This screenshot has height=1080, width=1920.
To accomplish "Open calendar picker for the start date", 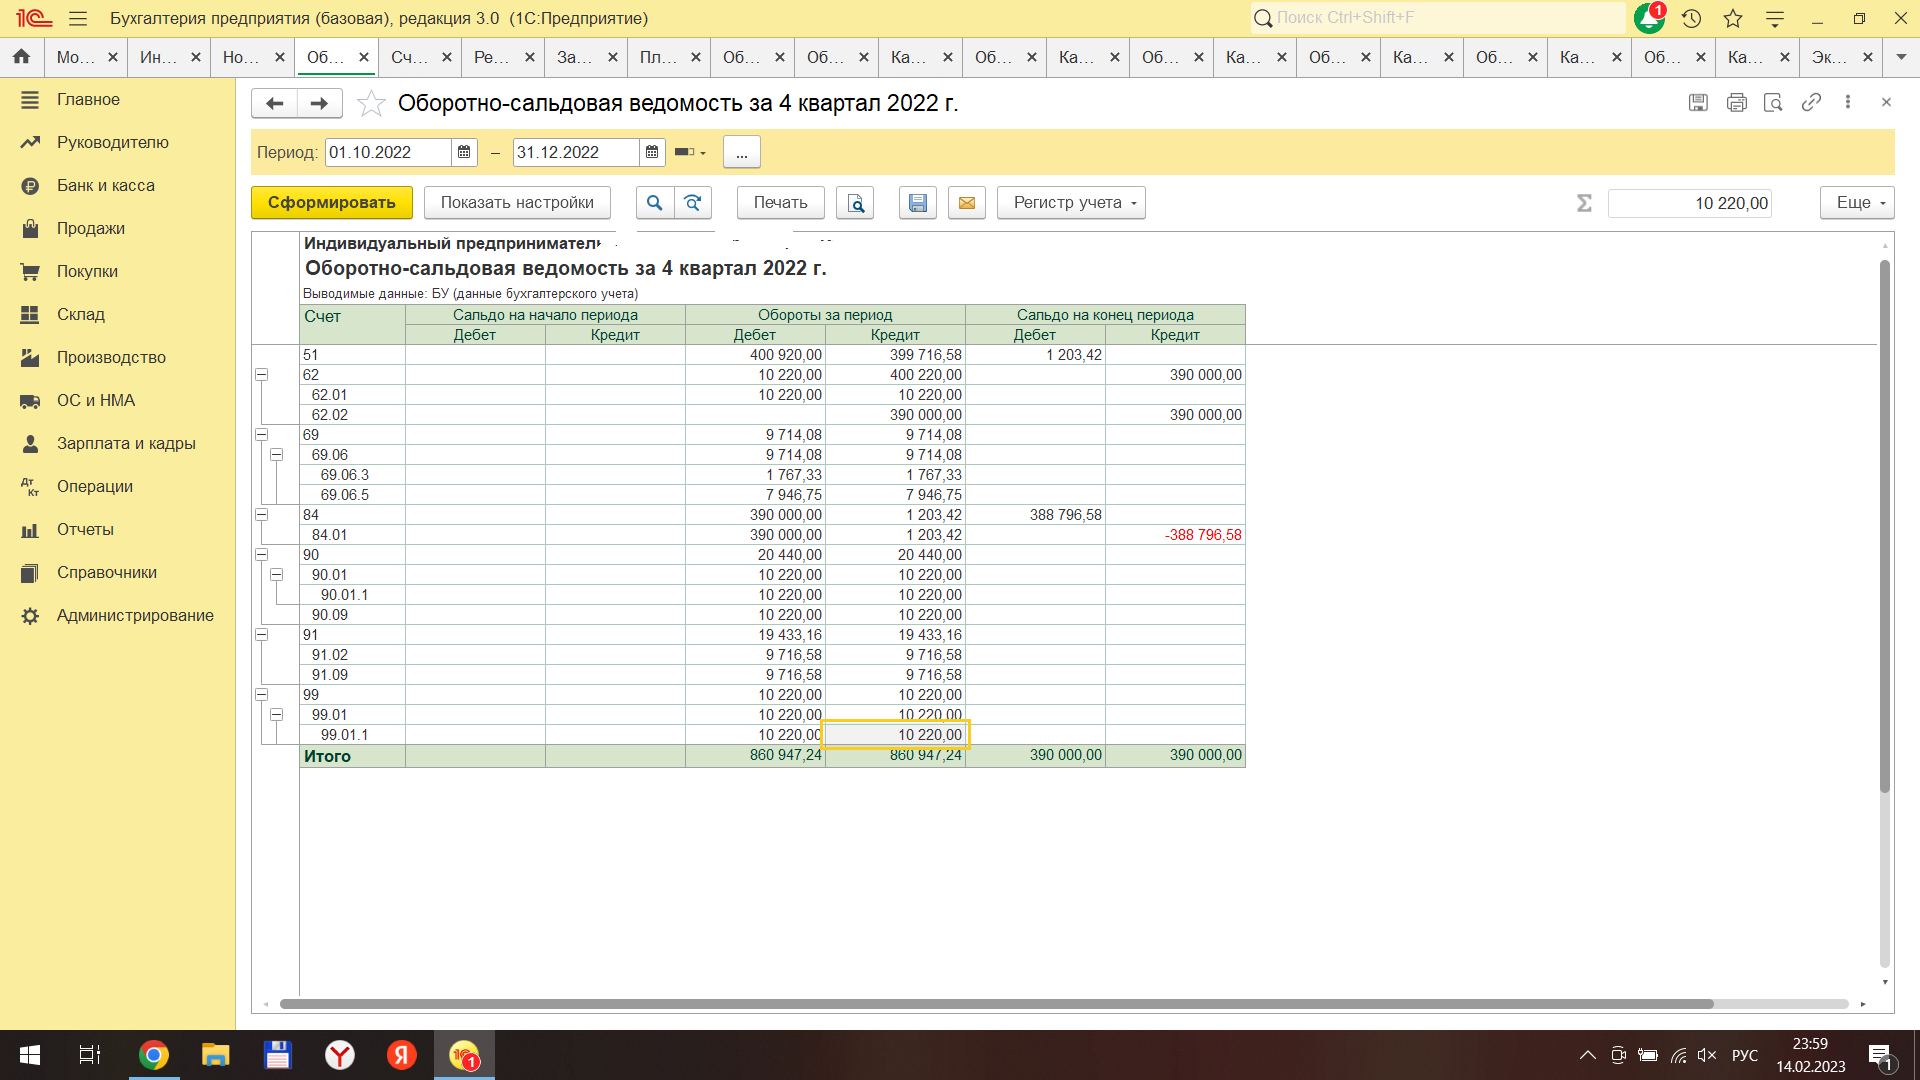I will [x=464, y=152].
